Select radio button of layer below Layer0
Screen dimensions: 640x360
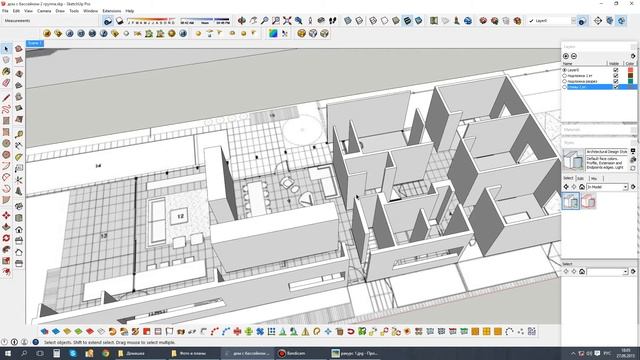click(565, 76)
